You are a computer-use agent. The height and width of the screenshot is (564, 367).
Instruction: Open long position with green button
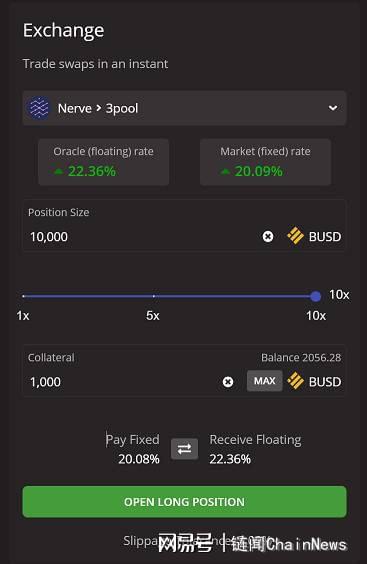coord(184,502)
